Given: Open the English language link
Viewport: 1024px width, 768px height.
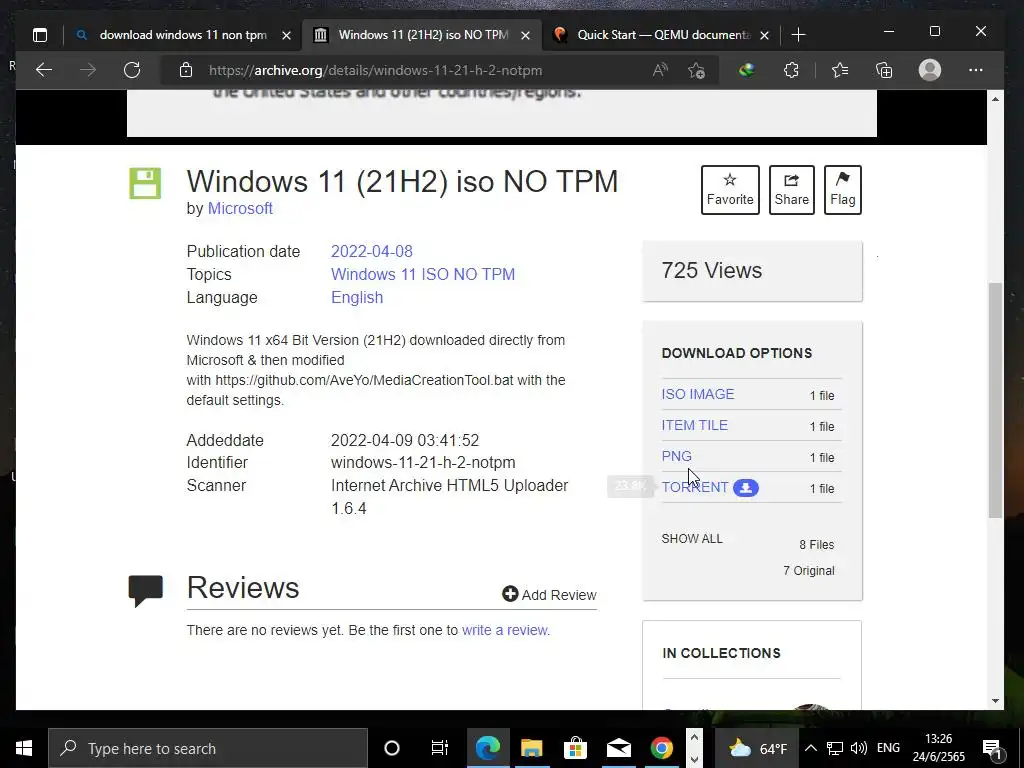Looking at the screenshot, I should coord(357,297).
